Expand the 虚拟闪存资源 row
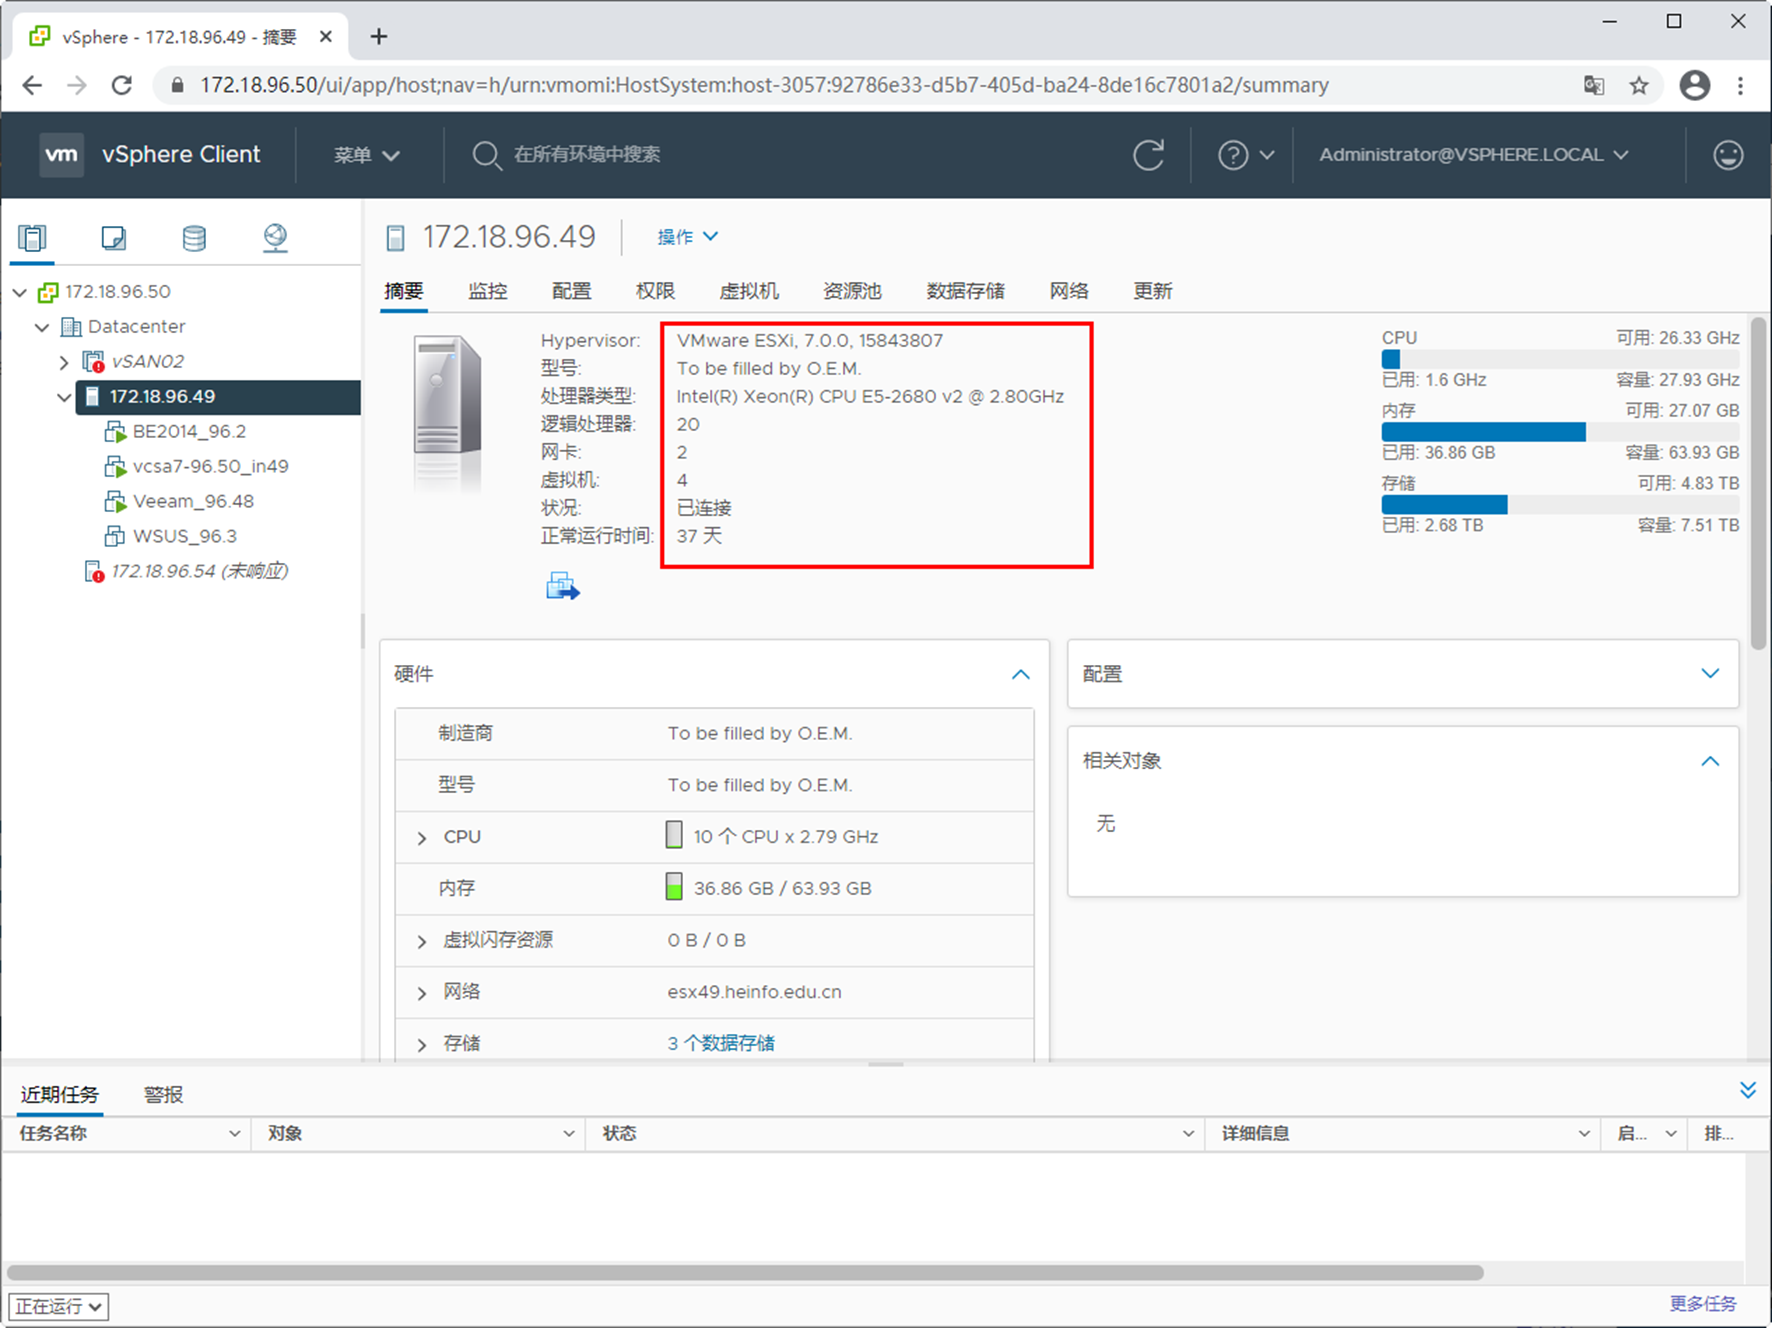 coord(422,941)
